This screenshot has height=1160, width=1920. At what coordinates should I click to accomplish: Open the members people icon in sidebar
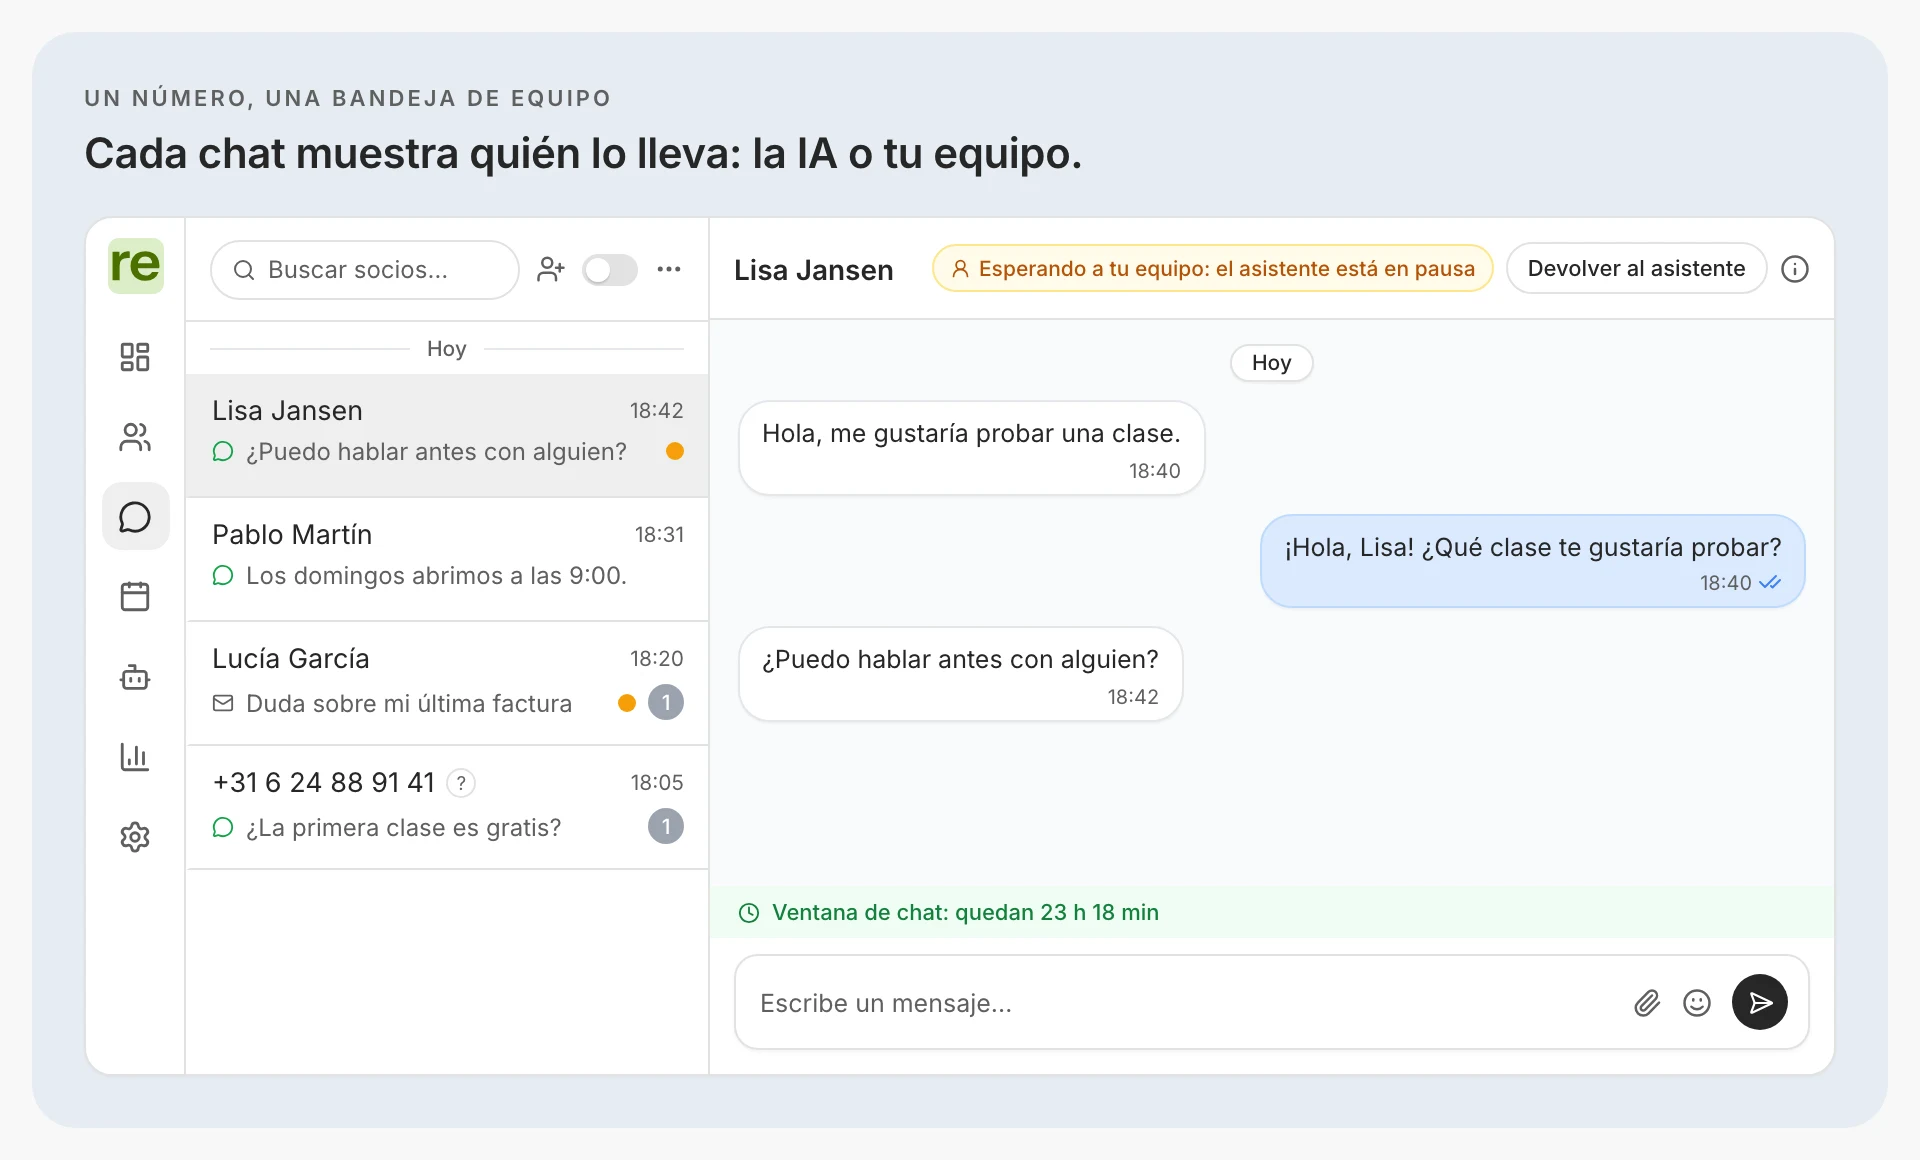click(135, 437)
